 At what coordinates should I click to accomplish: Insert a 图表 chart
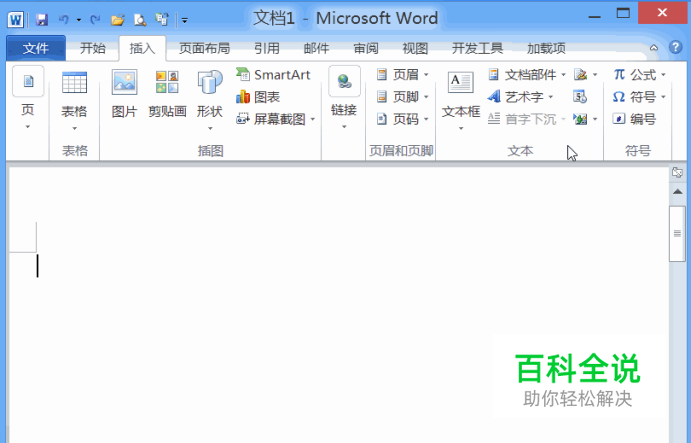[x=258, y=97]
